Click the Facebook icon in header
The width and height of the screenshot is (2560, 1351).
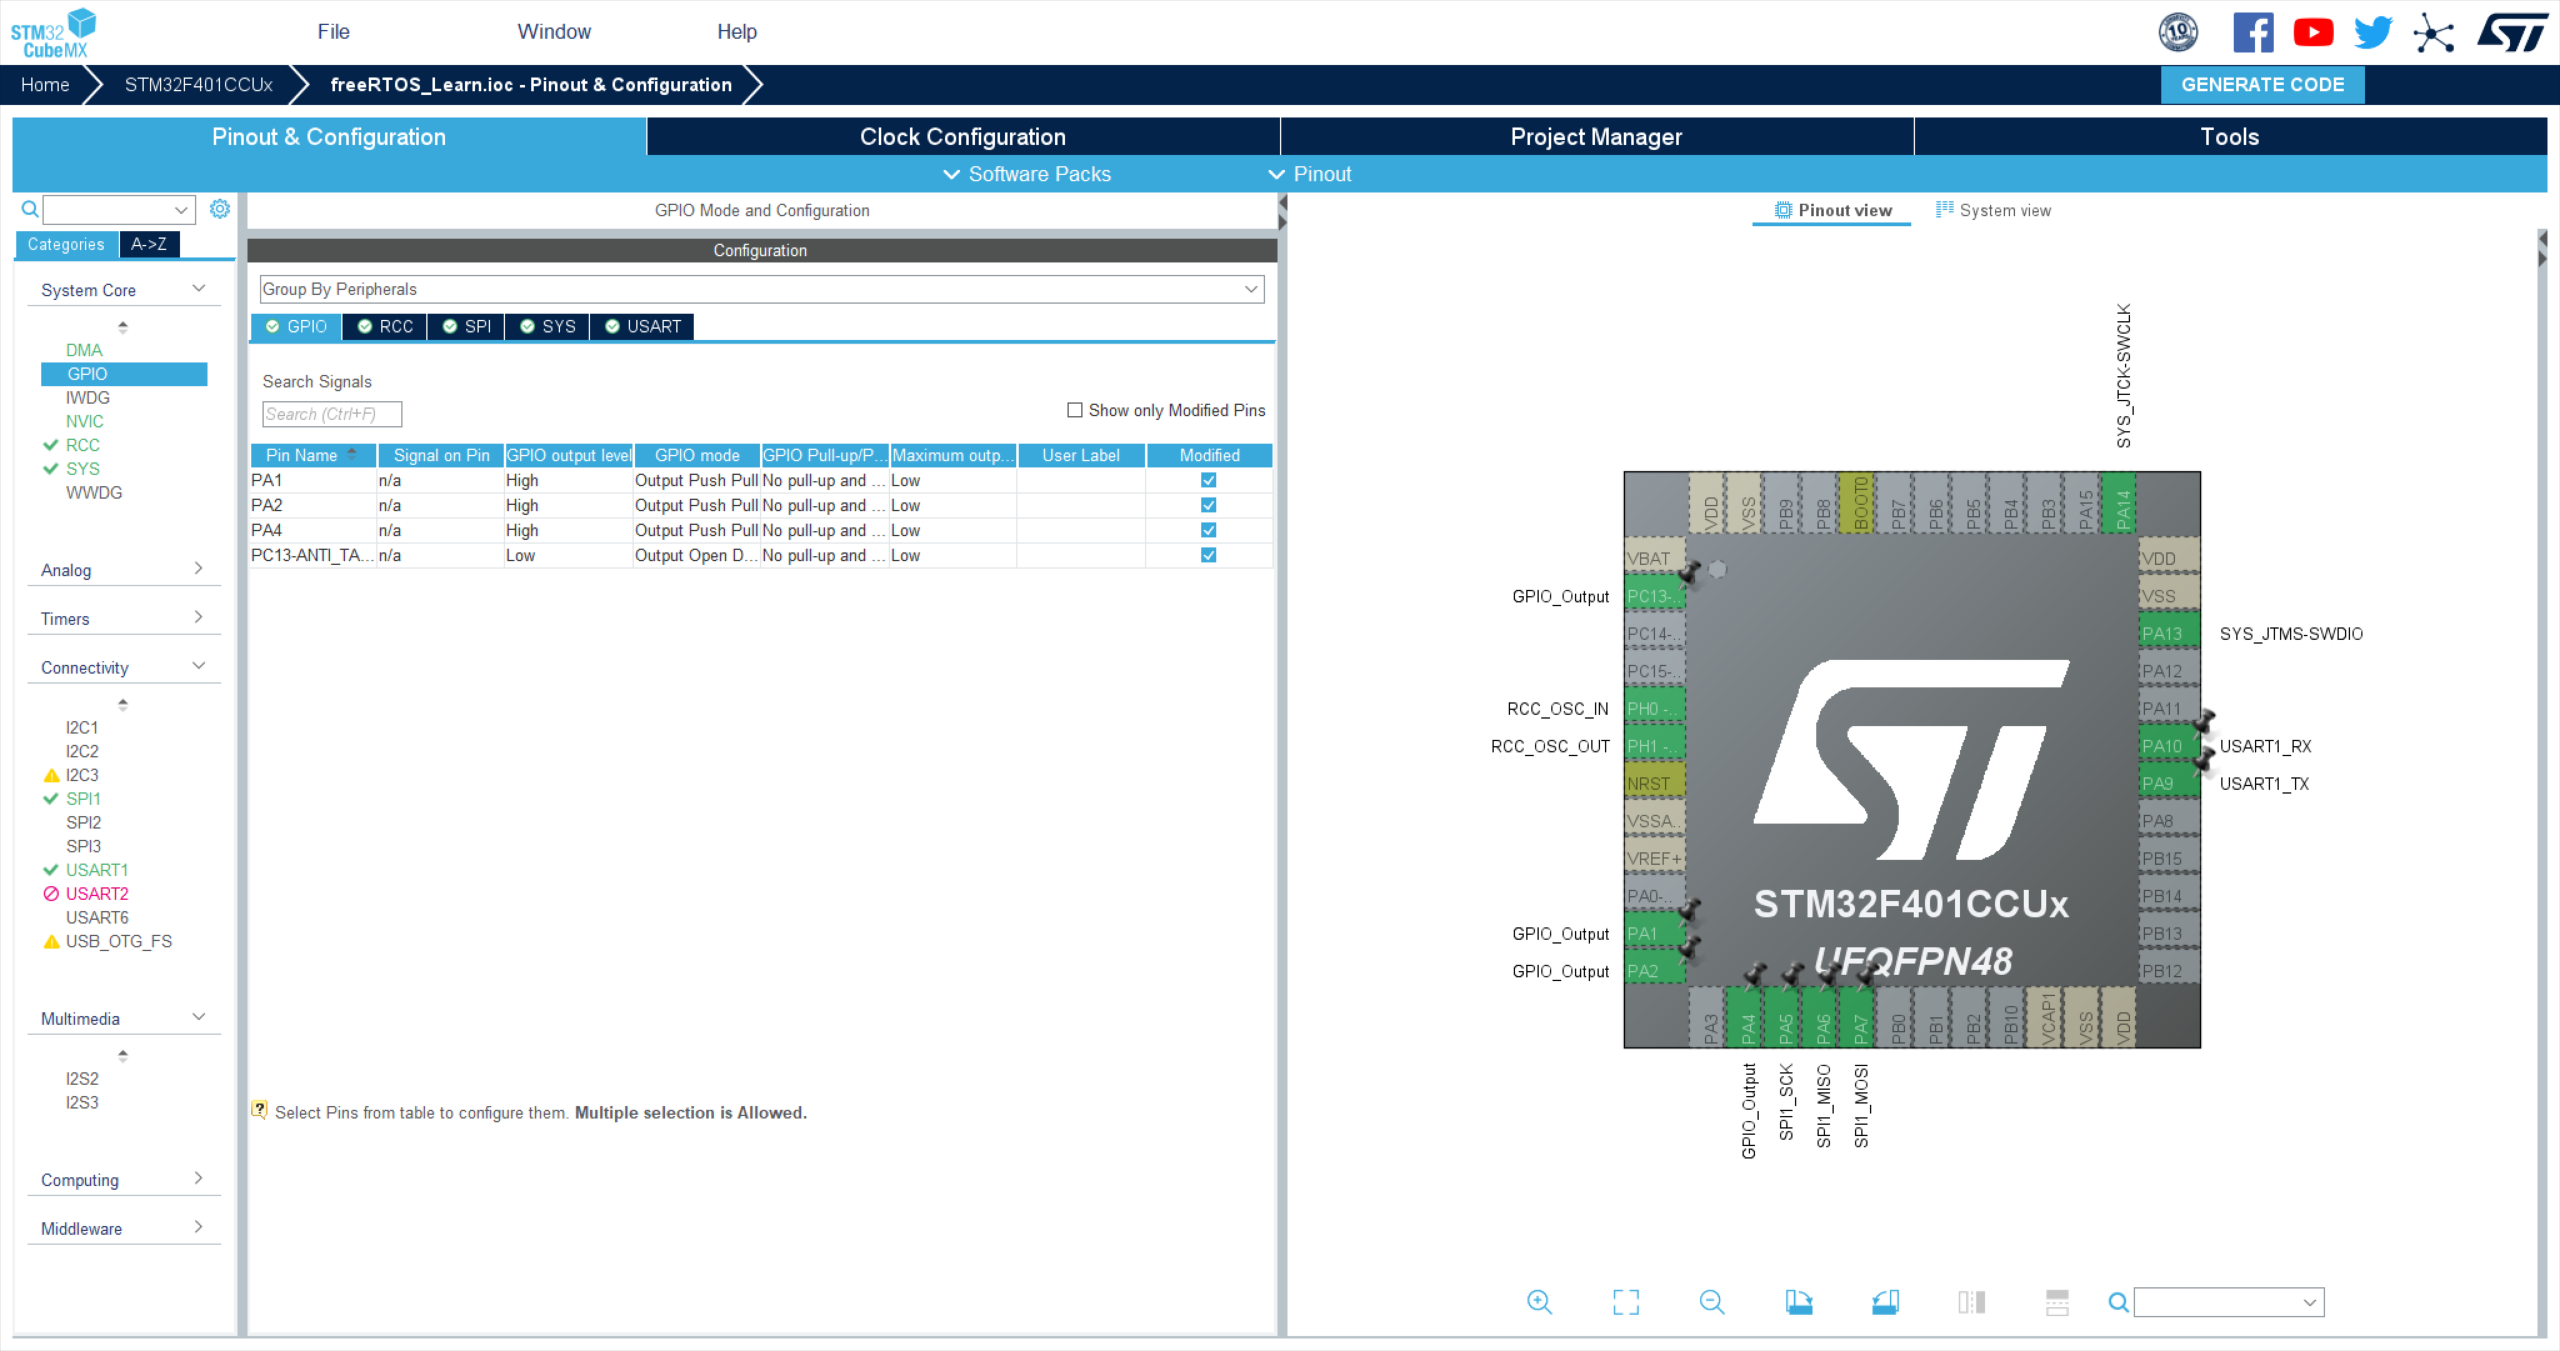click(x=2253, y=33)
